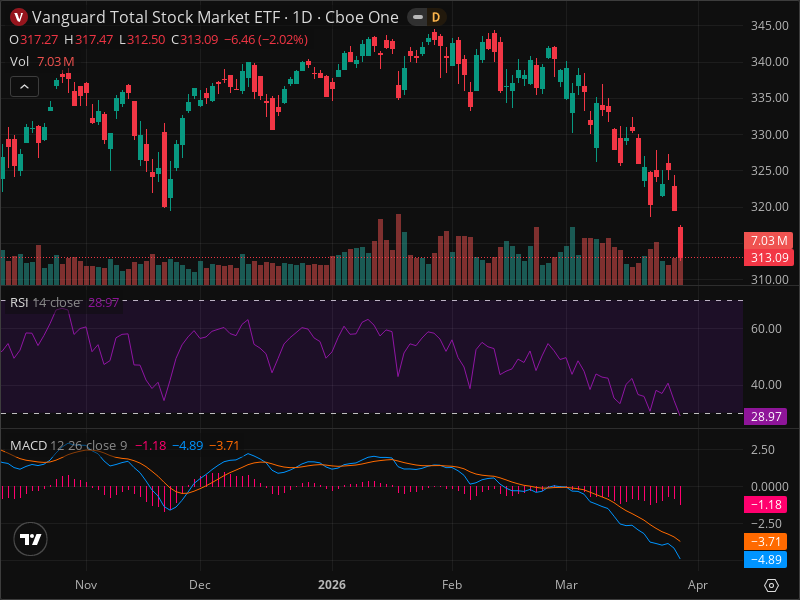Click the Vol 7.03 M indicator legend

coord(42,62)
